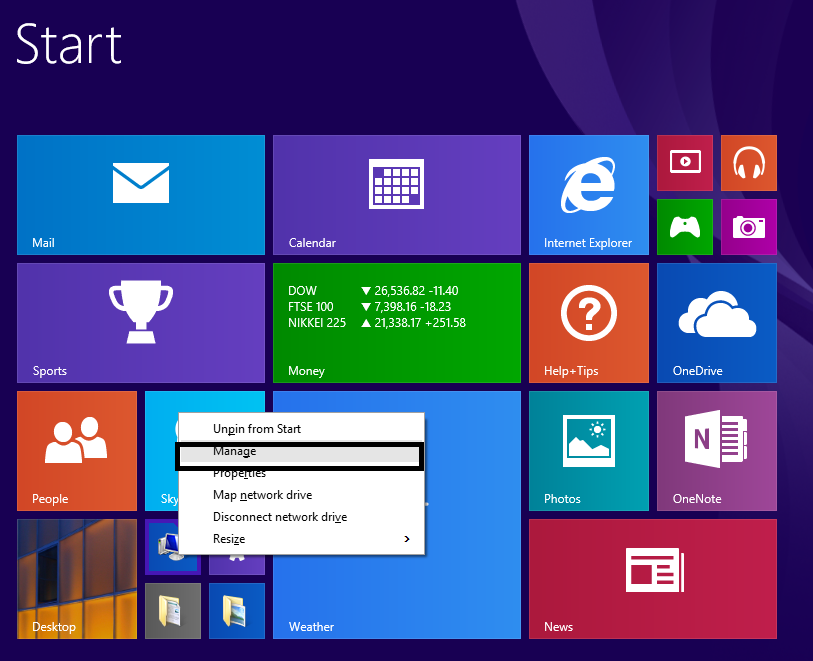Click DOW quote line in Money tile

tap(373, 290)
